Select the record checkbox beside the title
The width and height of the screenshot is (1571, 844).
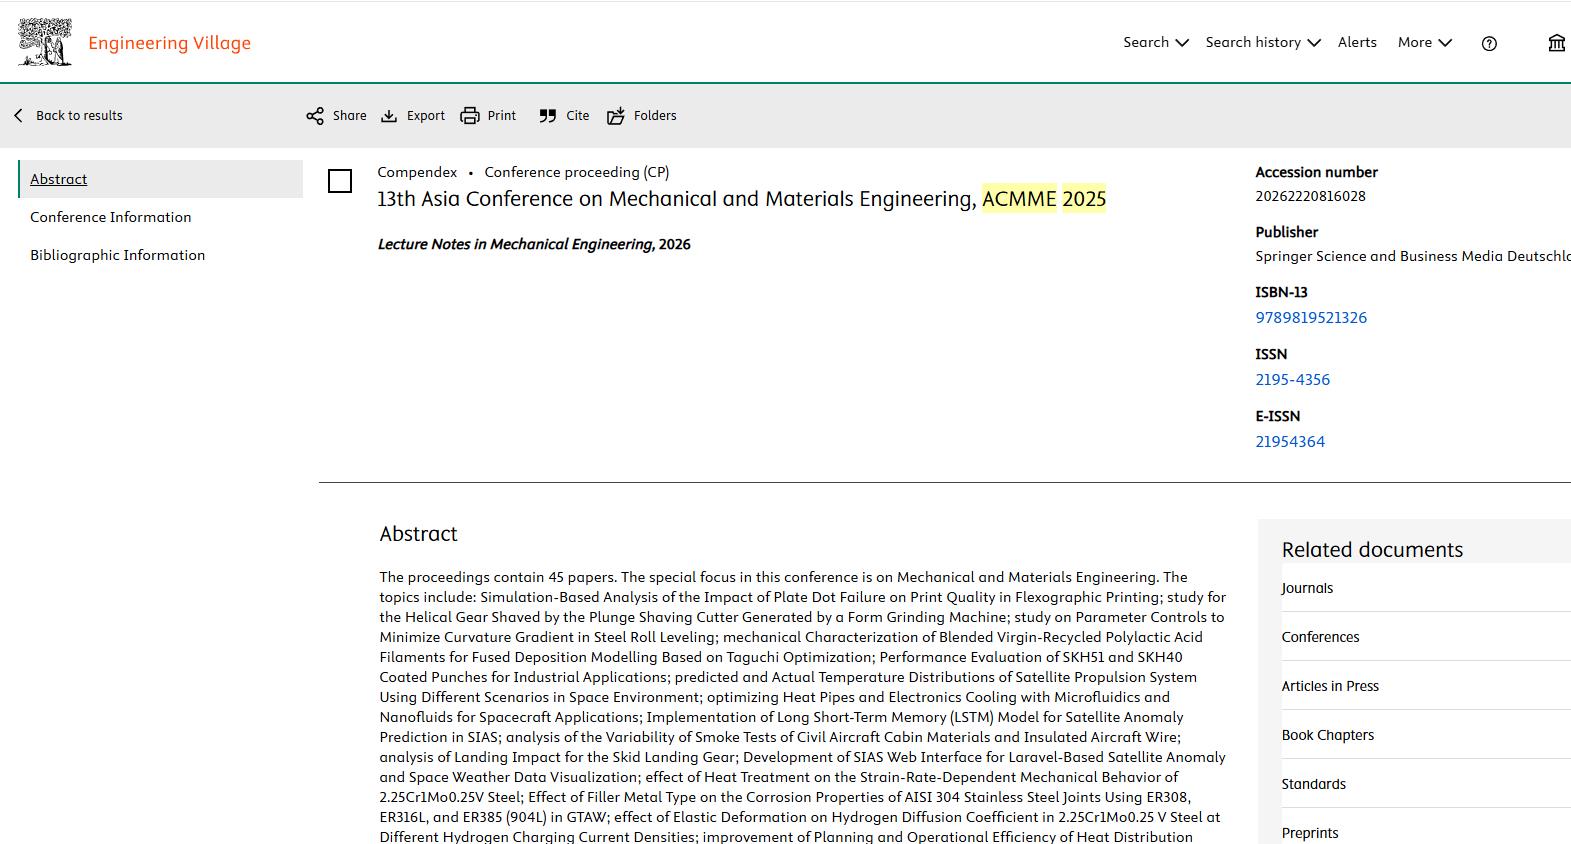pyautogui.click(x=340, y=181)
